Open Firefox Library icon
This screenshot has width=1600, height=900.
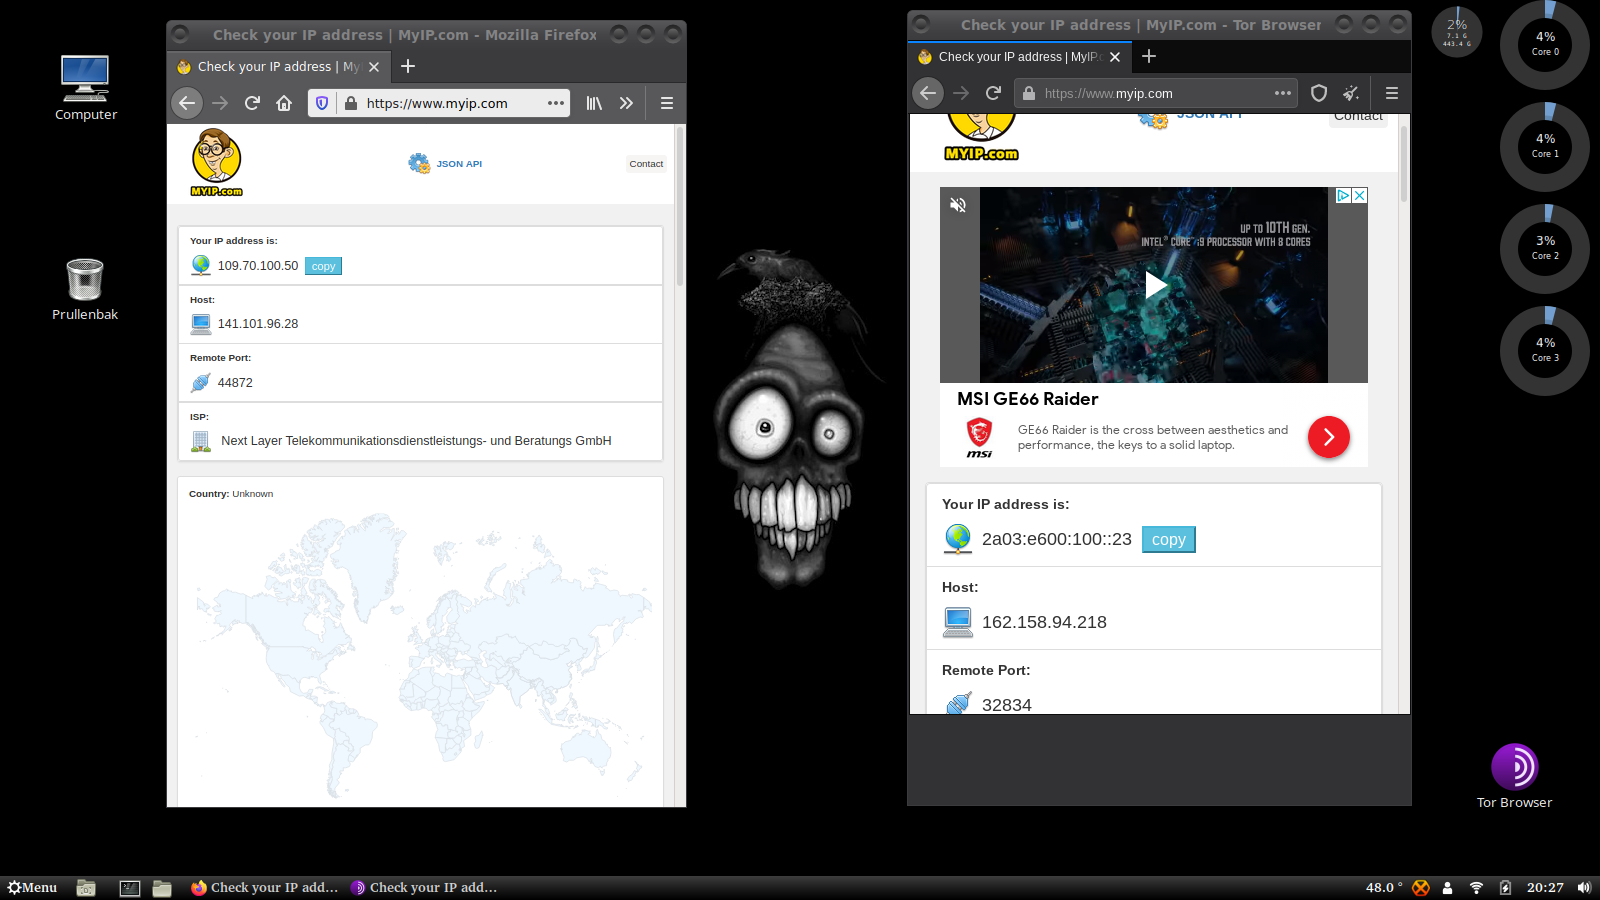coord(594,103)
